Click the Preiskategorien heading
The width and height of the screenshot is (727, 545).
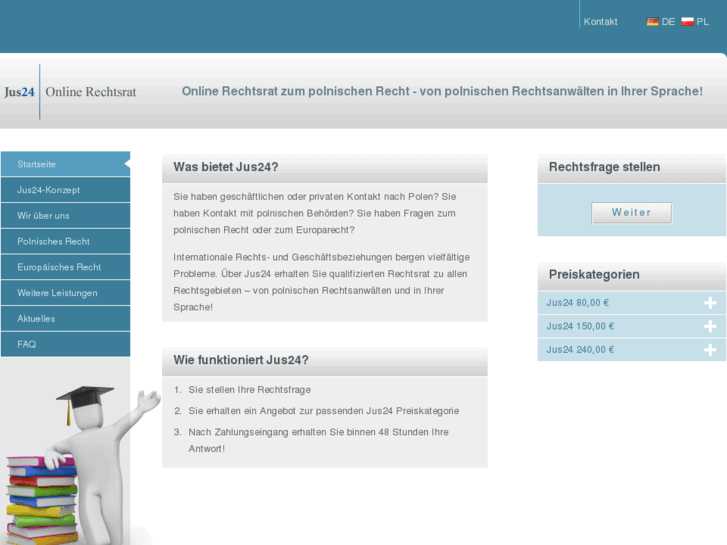pyautogui.click(x=594, y=275)
